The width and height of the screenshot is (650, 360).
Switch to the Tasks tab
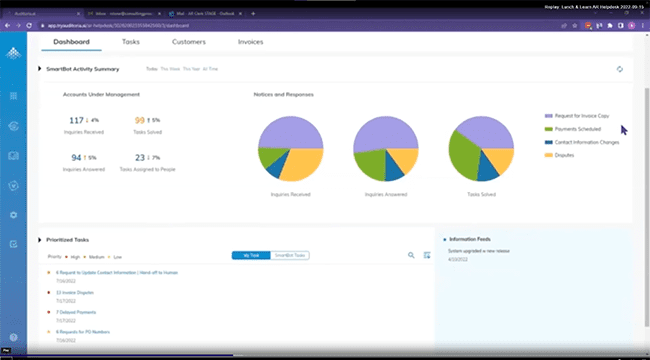click(x=131, y=42)
